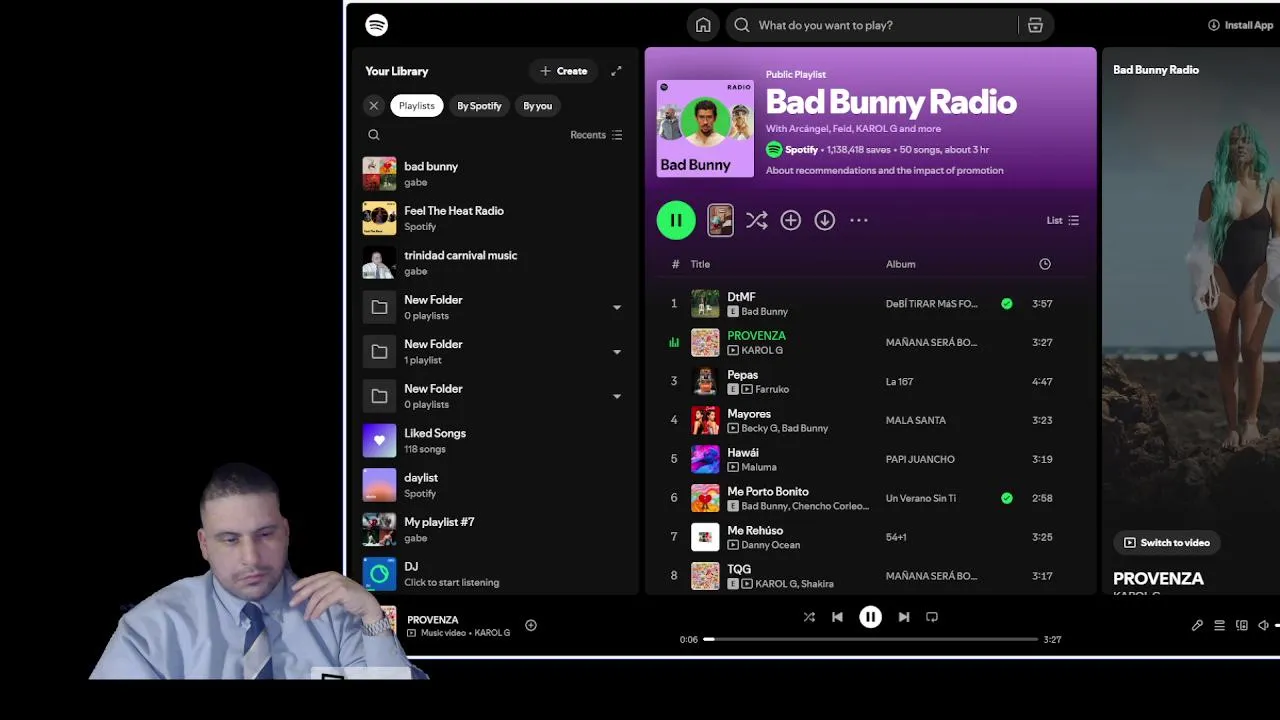Click Album column header
1280x720 pixels.
[900, 264]
